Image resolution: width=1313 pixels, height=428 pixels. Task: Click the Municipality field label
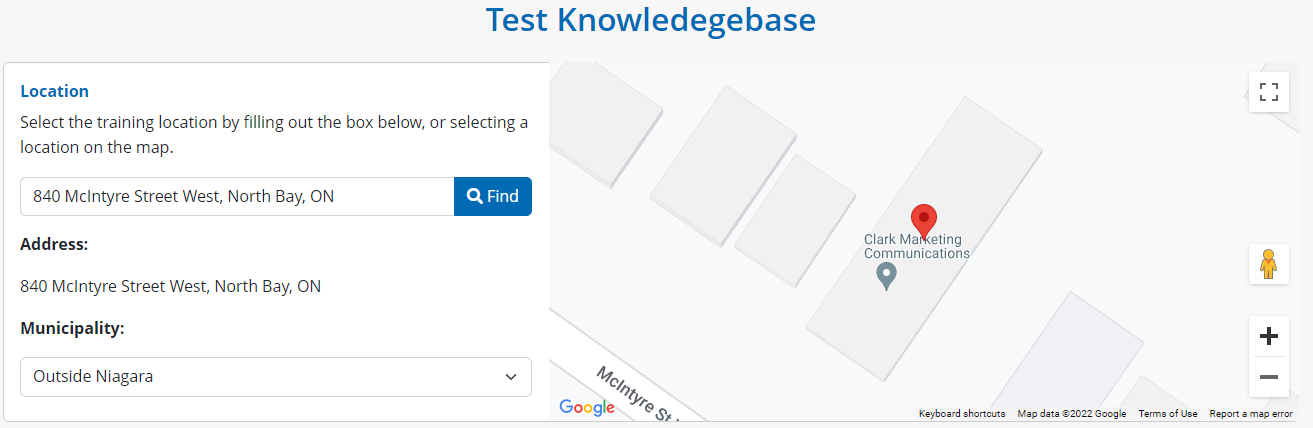click(72, 328)
